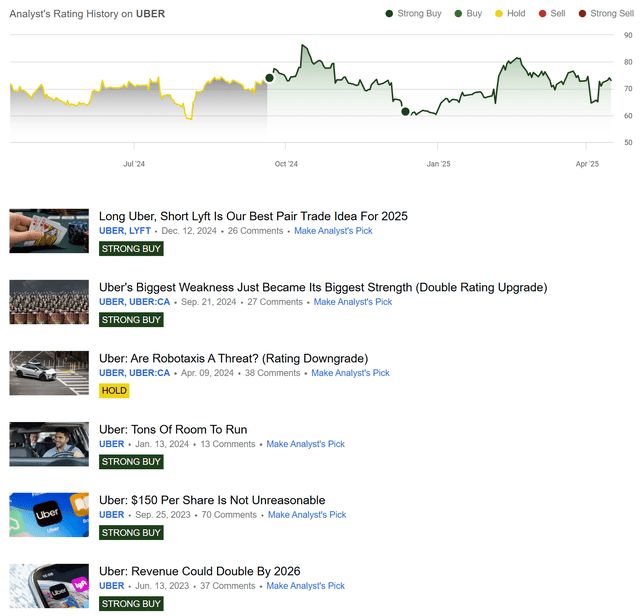Open article Long Uber, Short Lyft pair trade

pyautogui.click(x=253, y=216)
